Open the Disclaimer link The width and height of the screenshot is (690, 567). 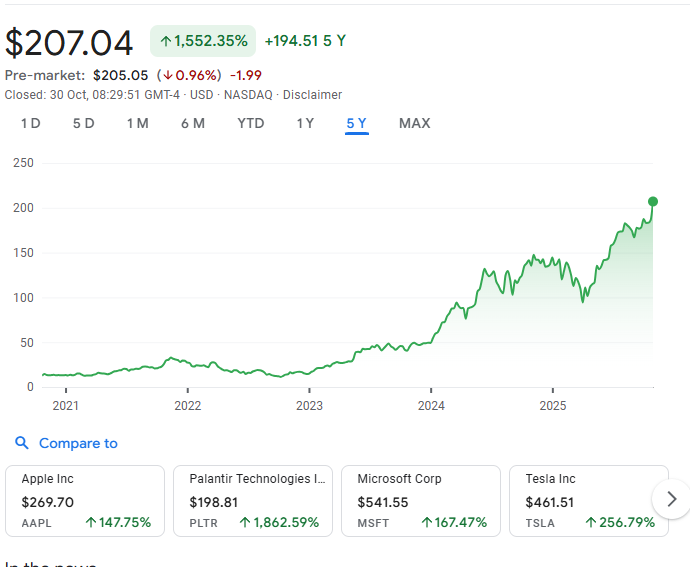[312, 95]
